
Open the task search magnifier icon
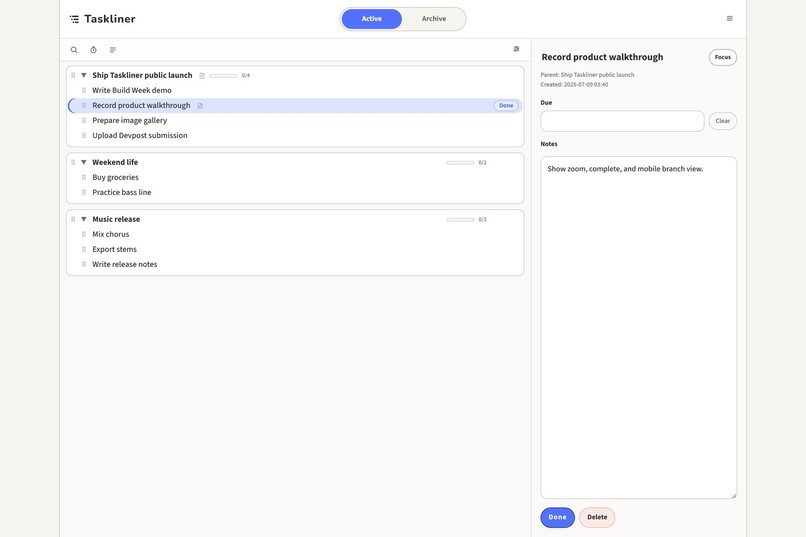coord(74,50)
